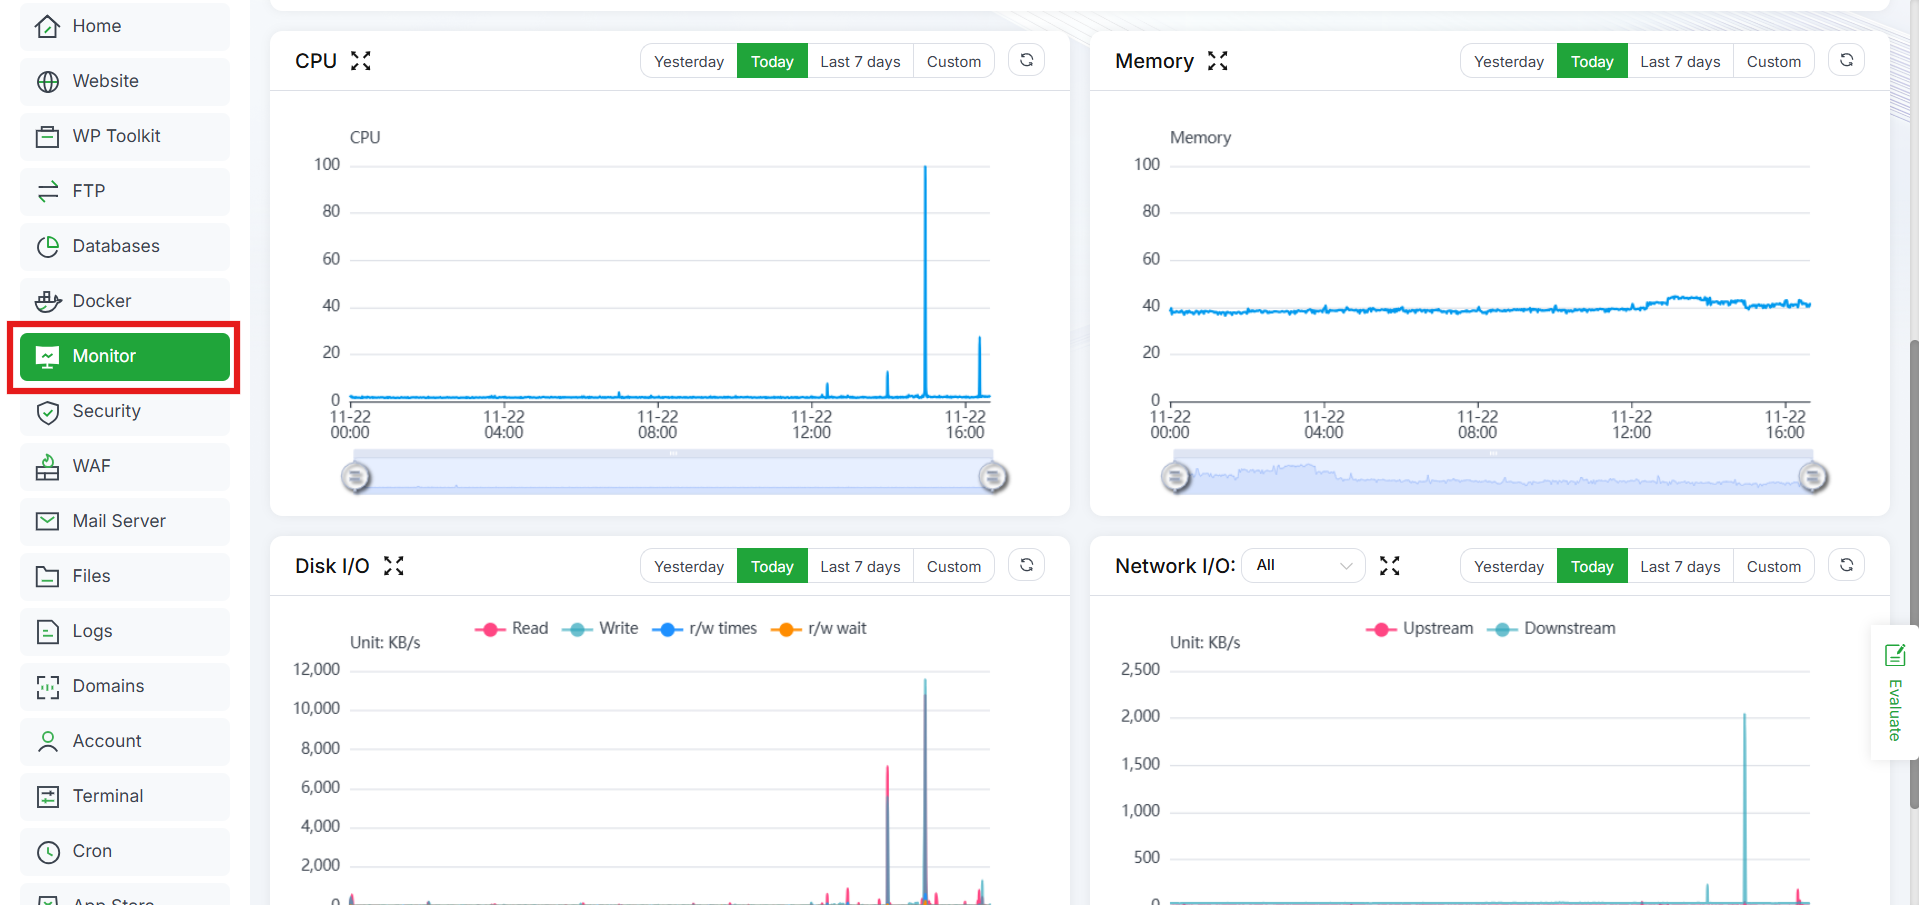Select Yesterday in the Network I/O panel
Image resolution: width=1919 pixels, height=905 pixels.
tap(1509, 566)
